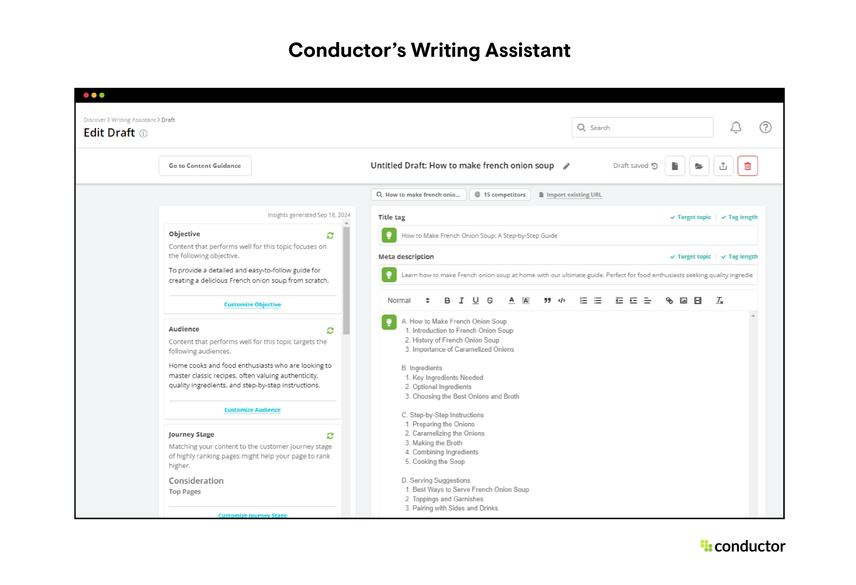The image size is (856, 585).
Task: Click the Import existing URL link
Action: (574, 195)
